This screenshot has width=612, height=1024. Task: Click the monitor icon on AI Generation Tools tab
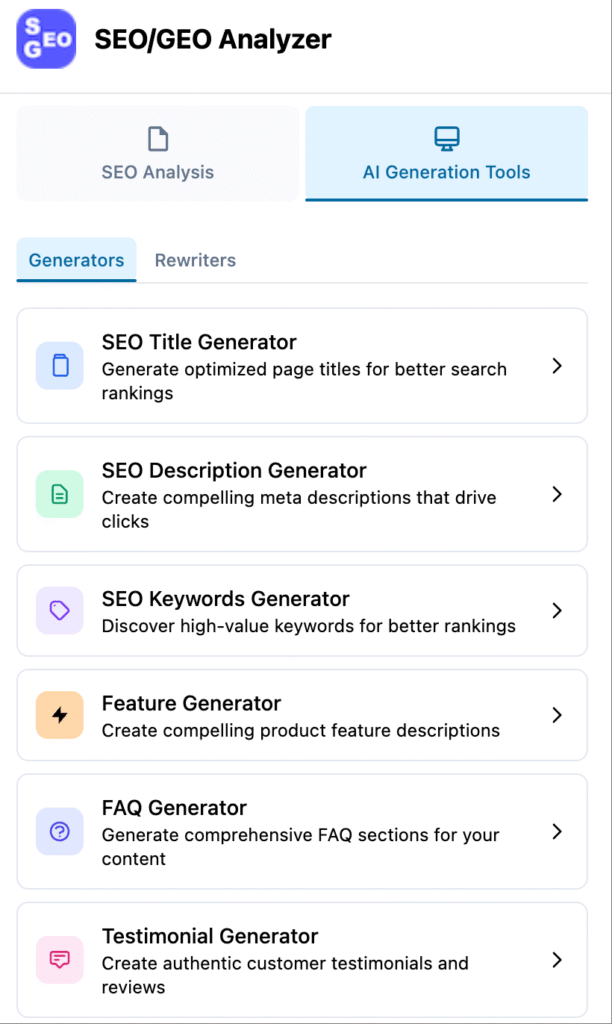[x=446, y=137]
